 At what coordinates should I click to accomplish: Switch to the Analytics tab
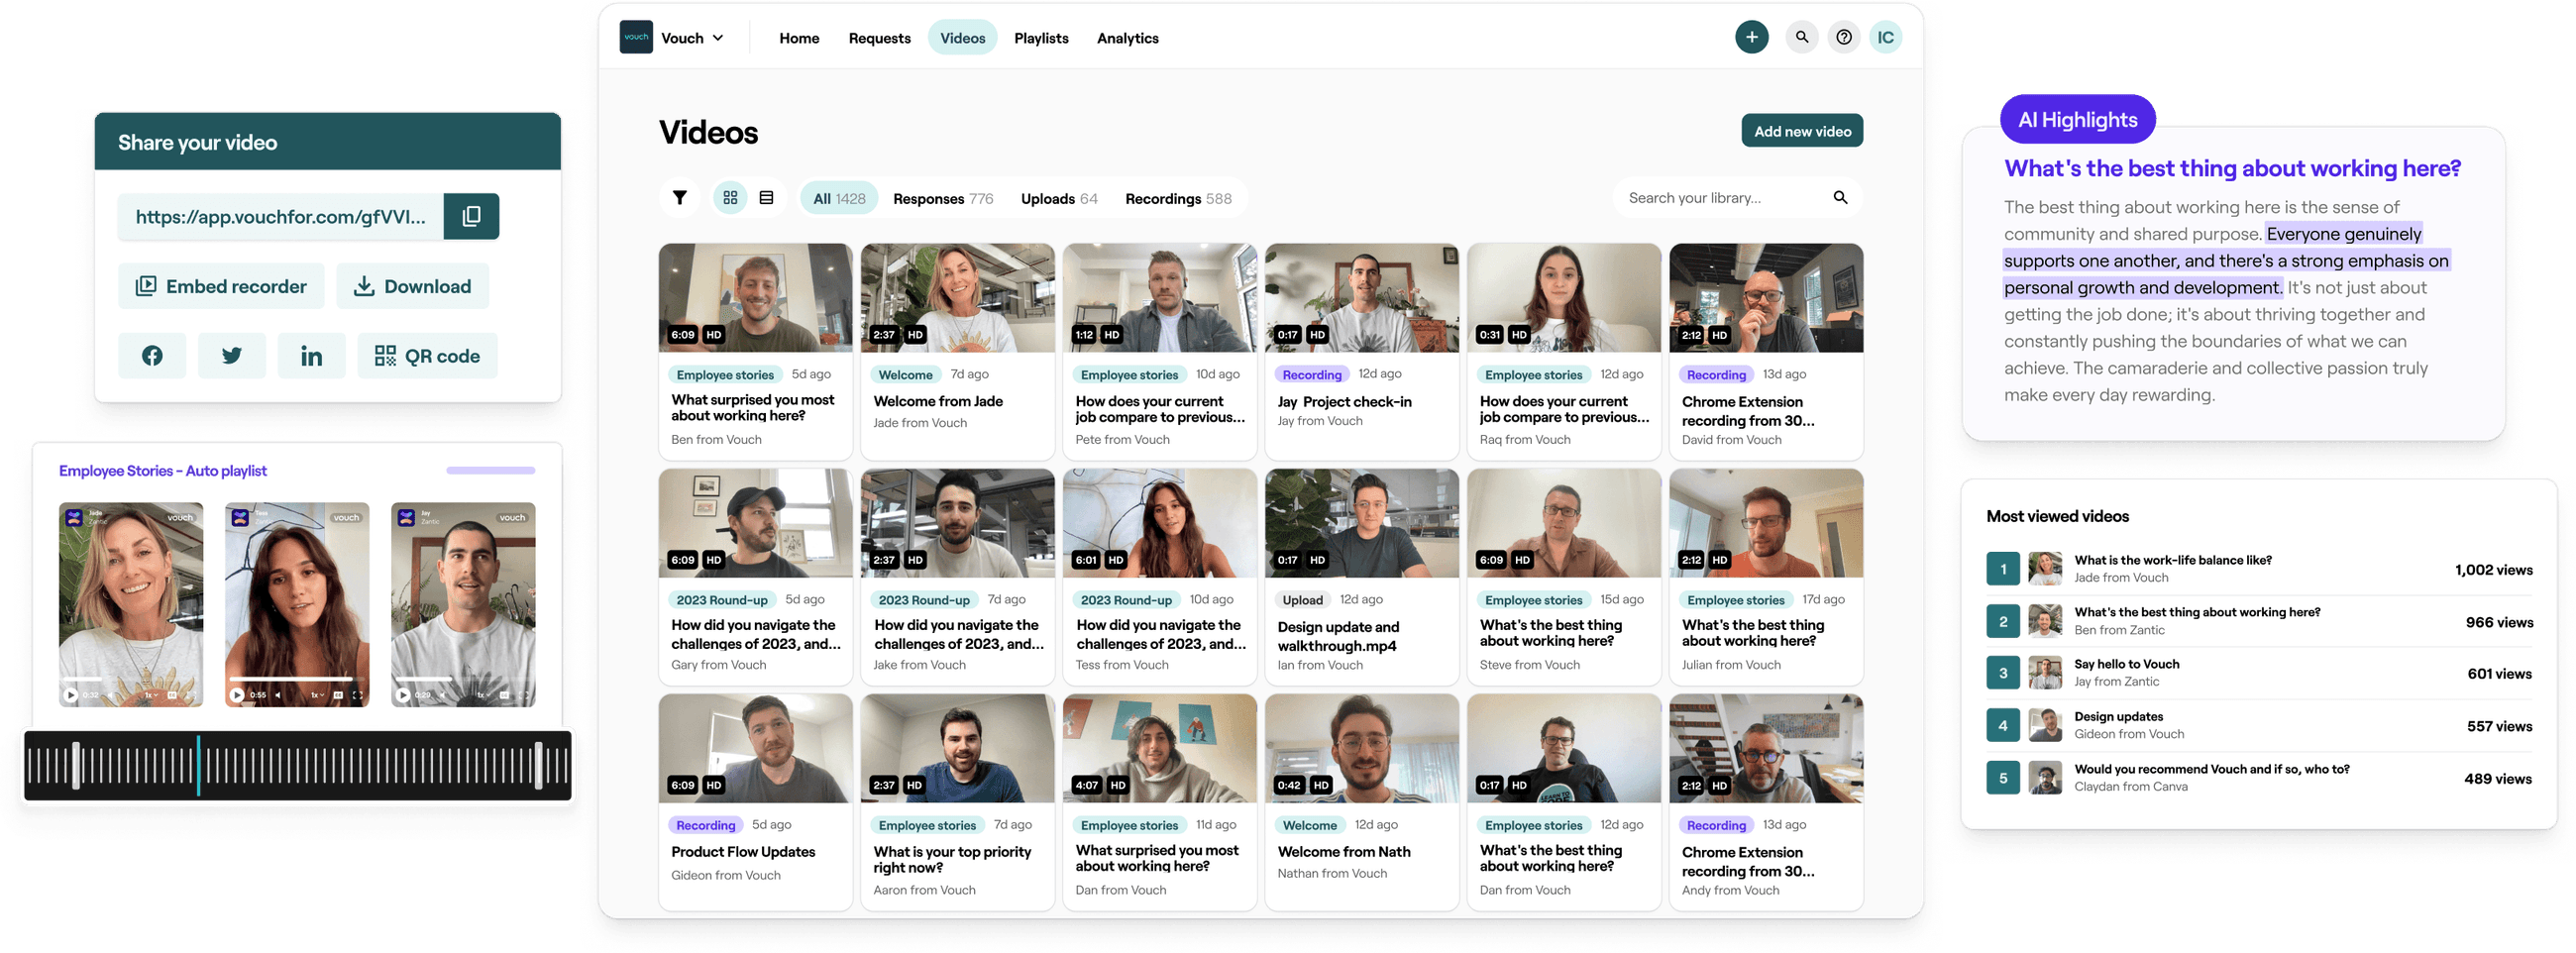click(1127, 37)
